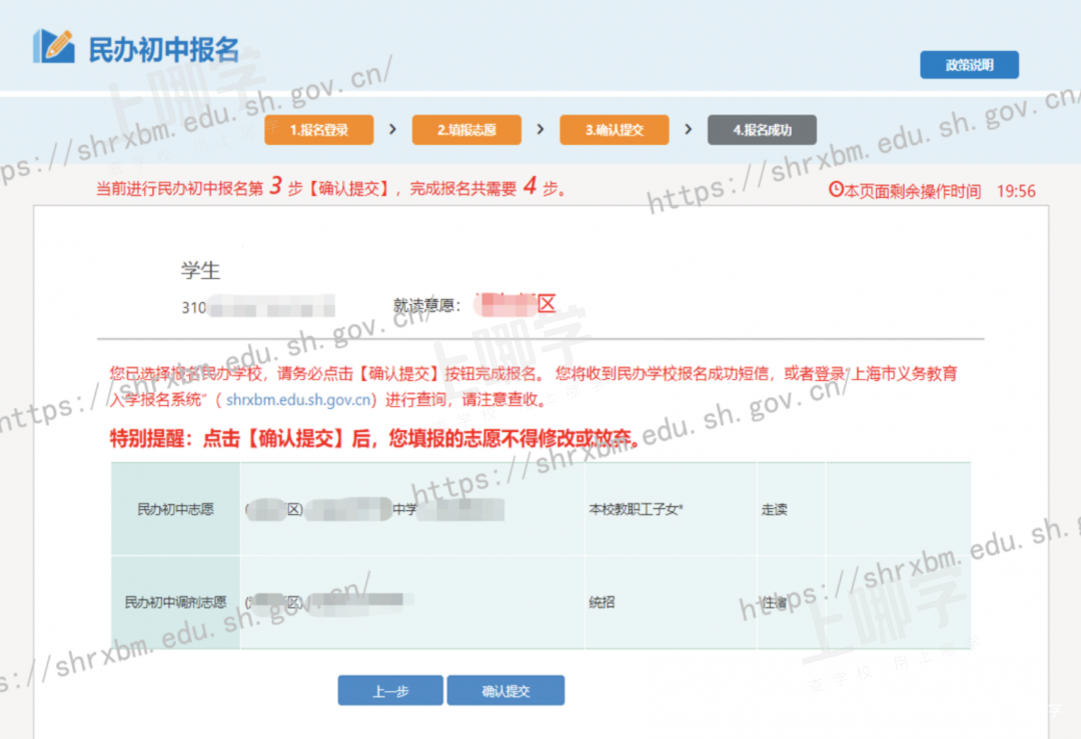1081x739 pixels.
Task: Select the orange 3.确认提交 step indicator
Action: tap(614, 130)
